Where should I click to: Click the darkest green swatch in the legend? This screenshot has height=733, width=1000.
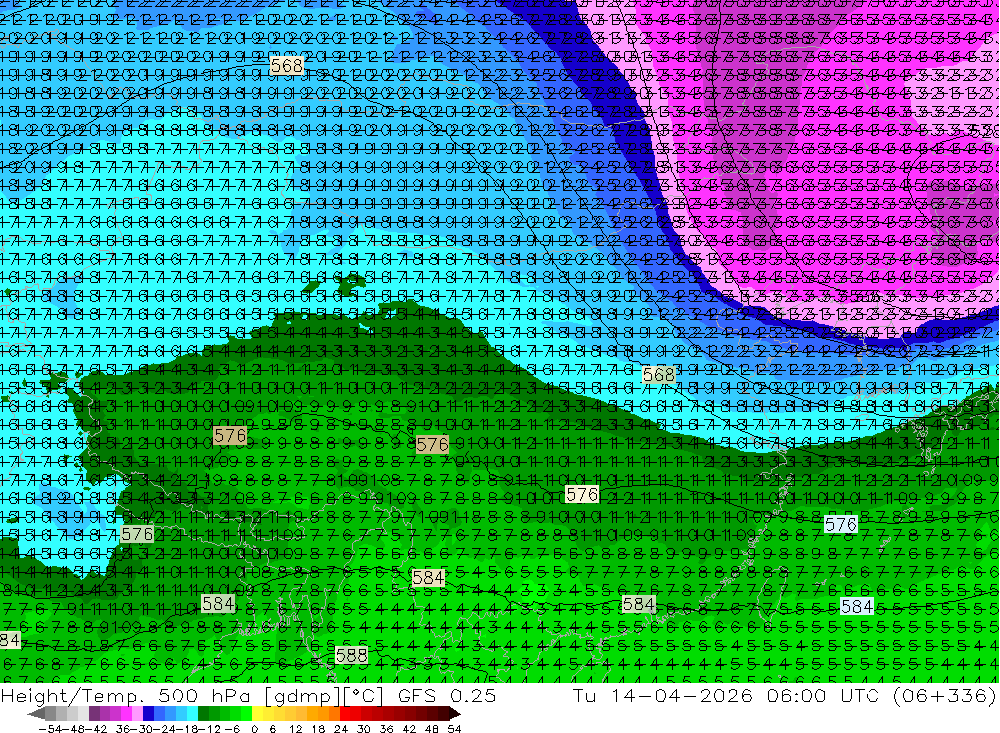point(203,714)
